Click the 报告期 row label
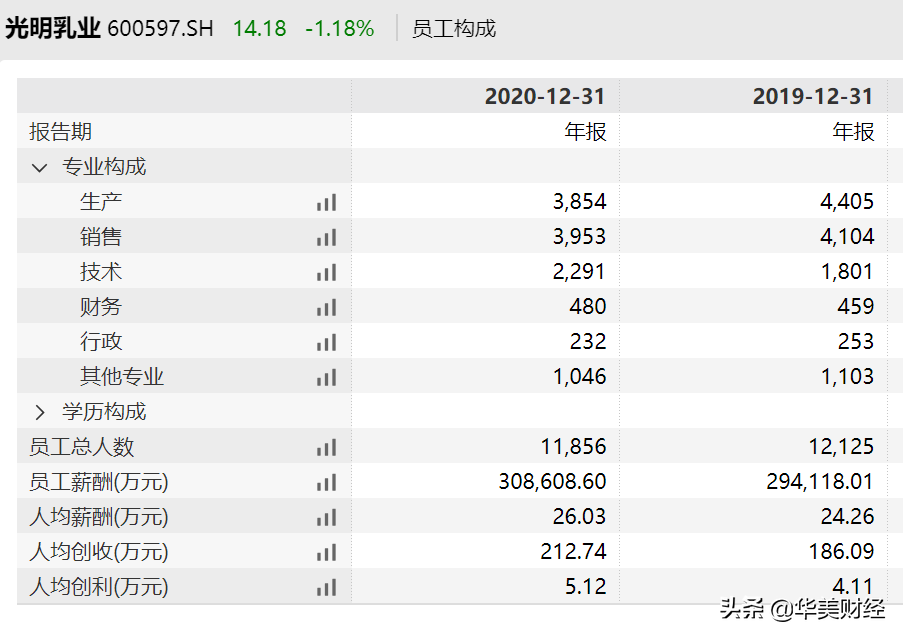903x638 pixels. 60,132
